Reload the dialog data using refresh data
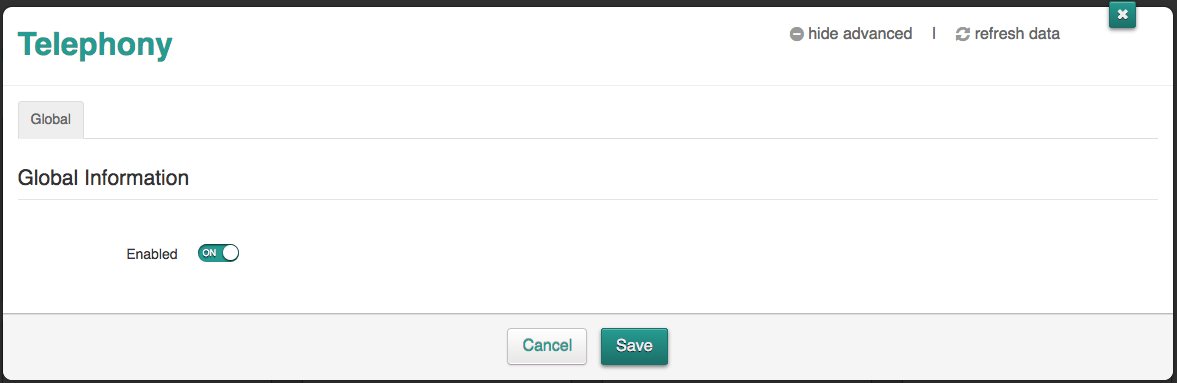Viewport: 1177px width, 383px height. coord(1008,34)
